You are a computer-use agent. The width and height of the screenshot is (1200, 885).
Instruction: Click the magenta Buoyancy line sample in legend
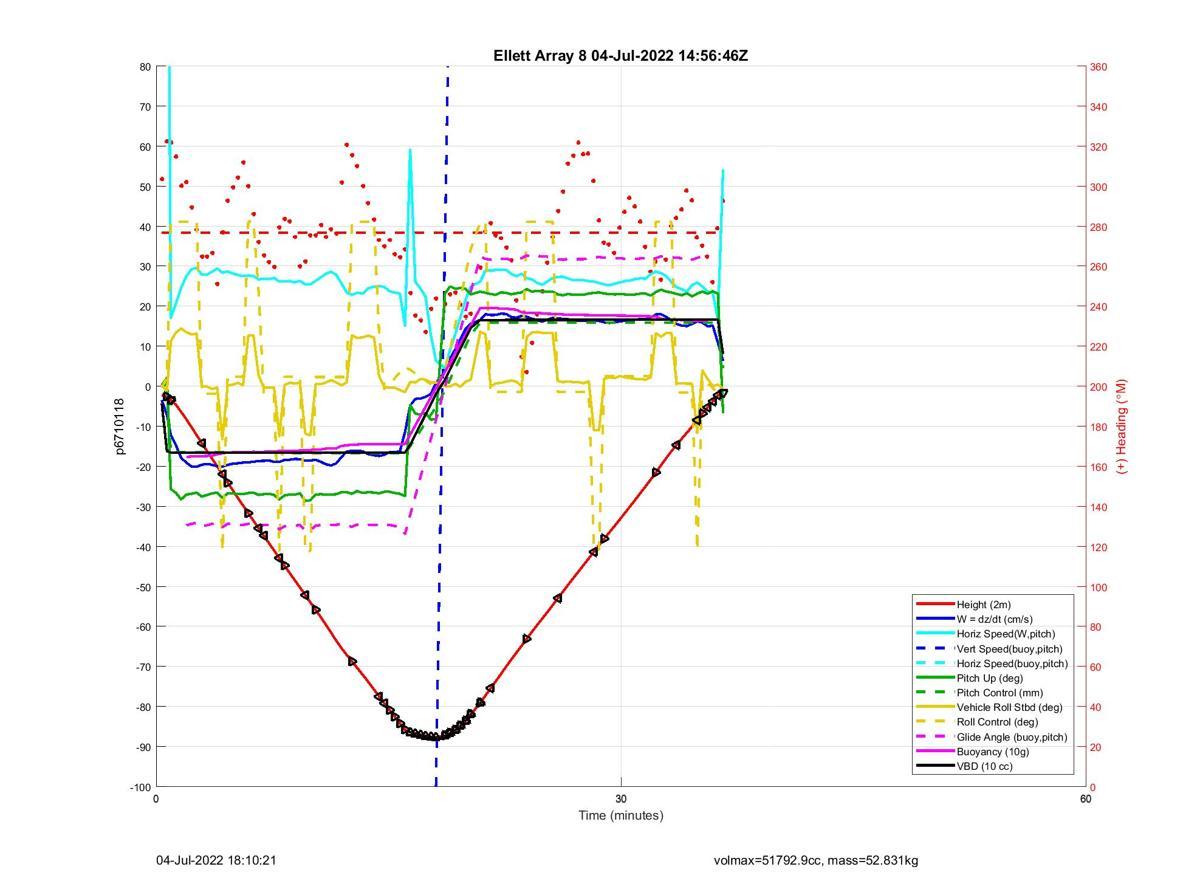pos(934,752)
